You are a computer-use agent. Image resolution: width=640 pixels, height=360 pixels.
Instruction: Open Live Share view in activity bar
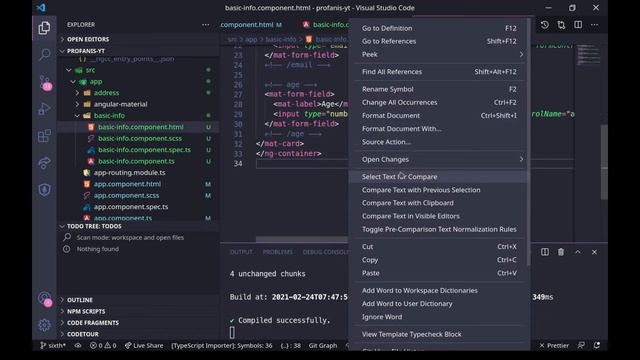click(44, 163)
